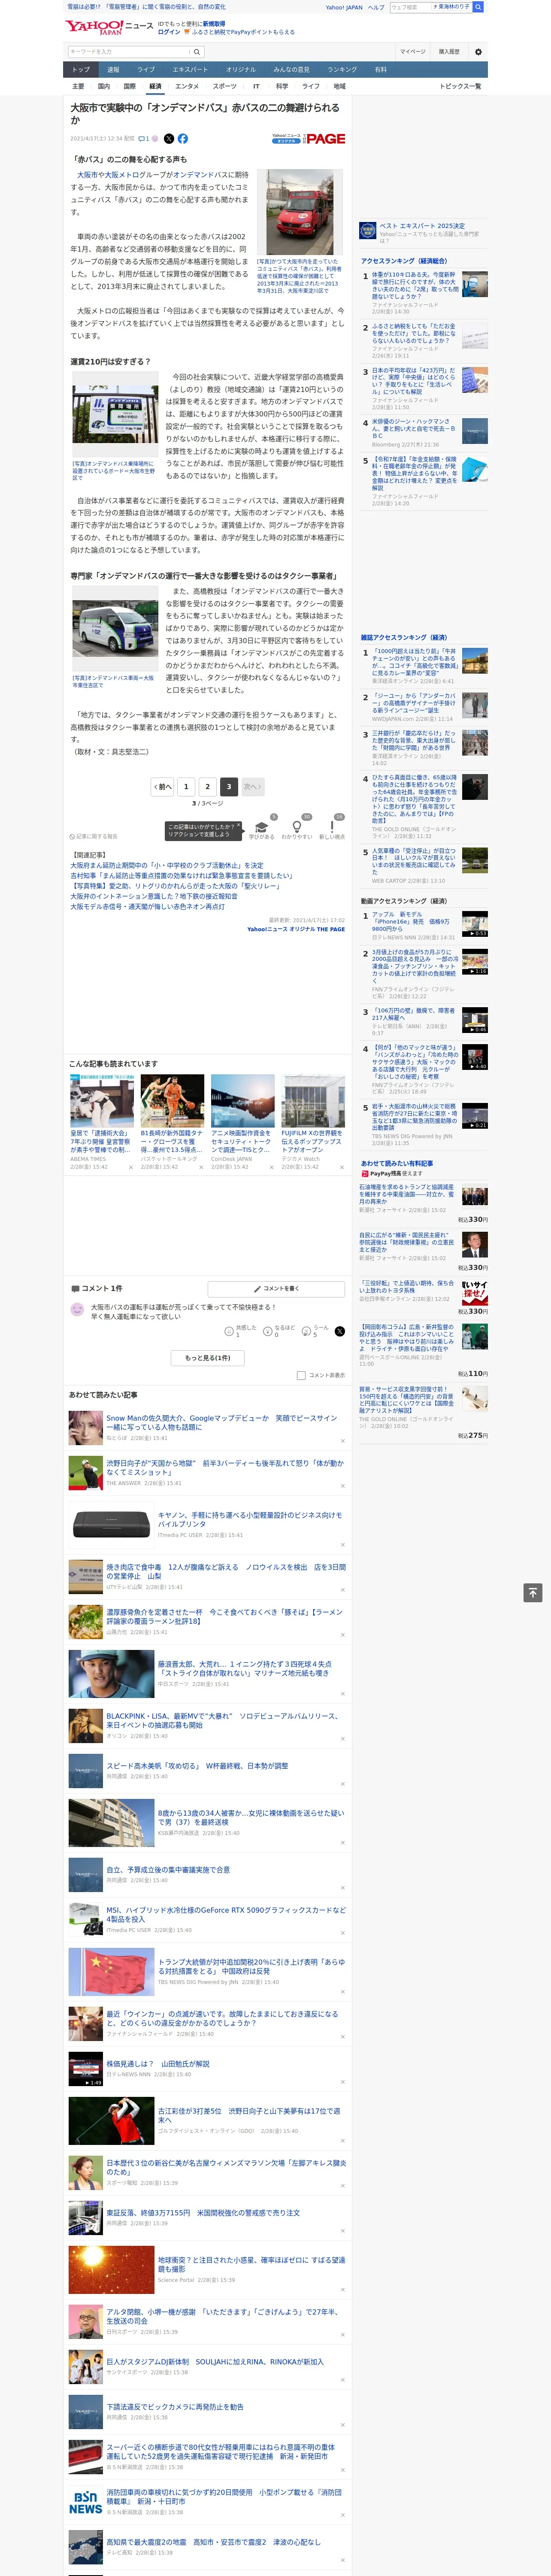
Task: Select the 地域 category
Action: (339, 86)
